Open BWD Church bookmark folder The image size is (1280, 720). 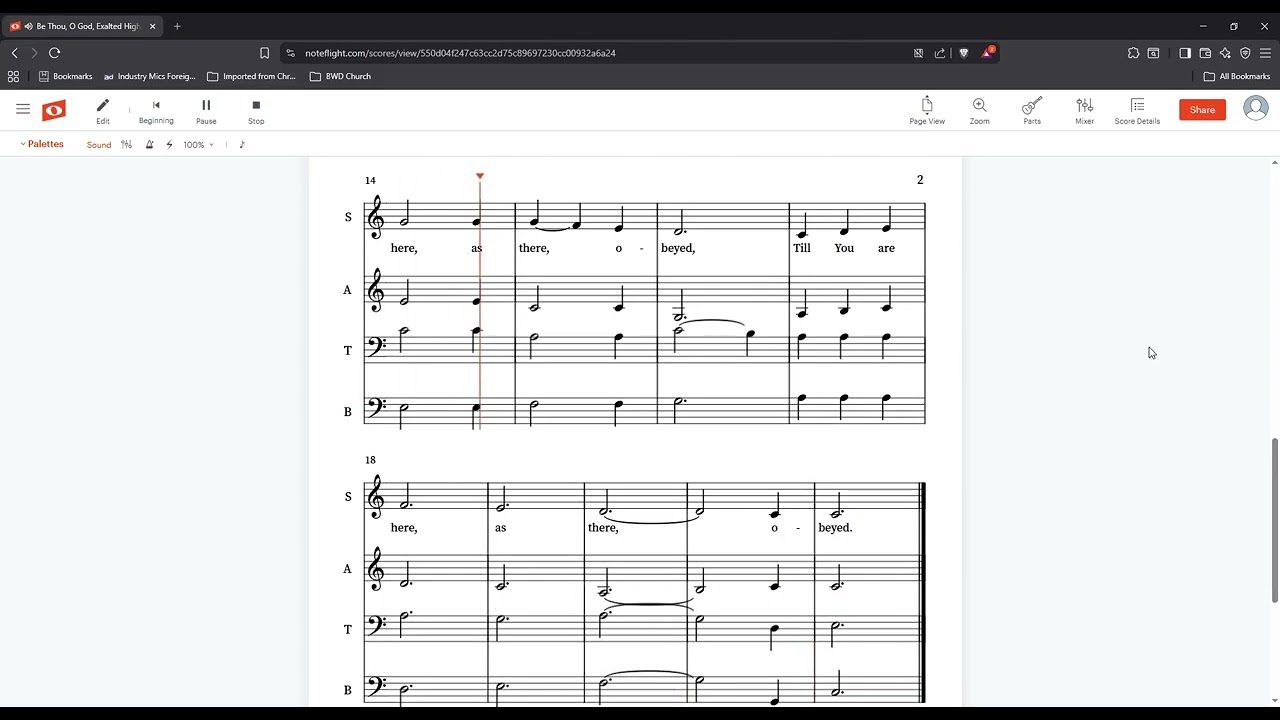pyautogui.click(x=340, y=76)
